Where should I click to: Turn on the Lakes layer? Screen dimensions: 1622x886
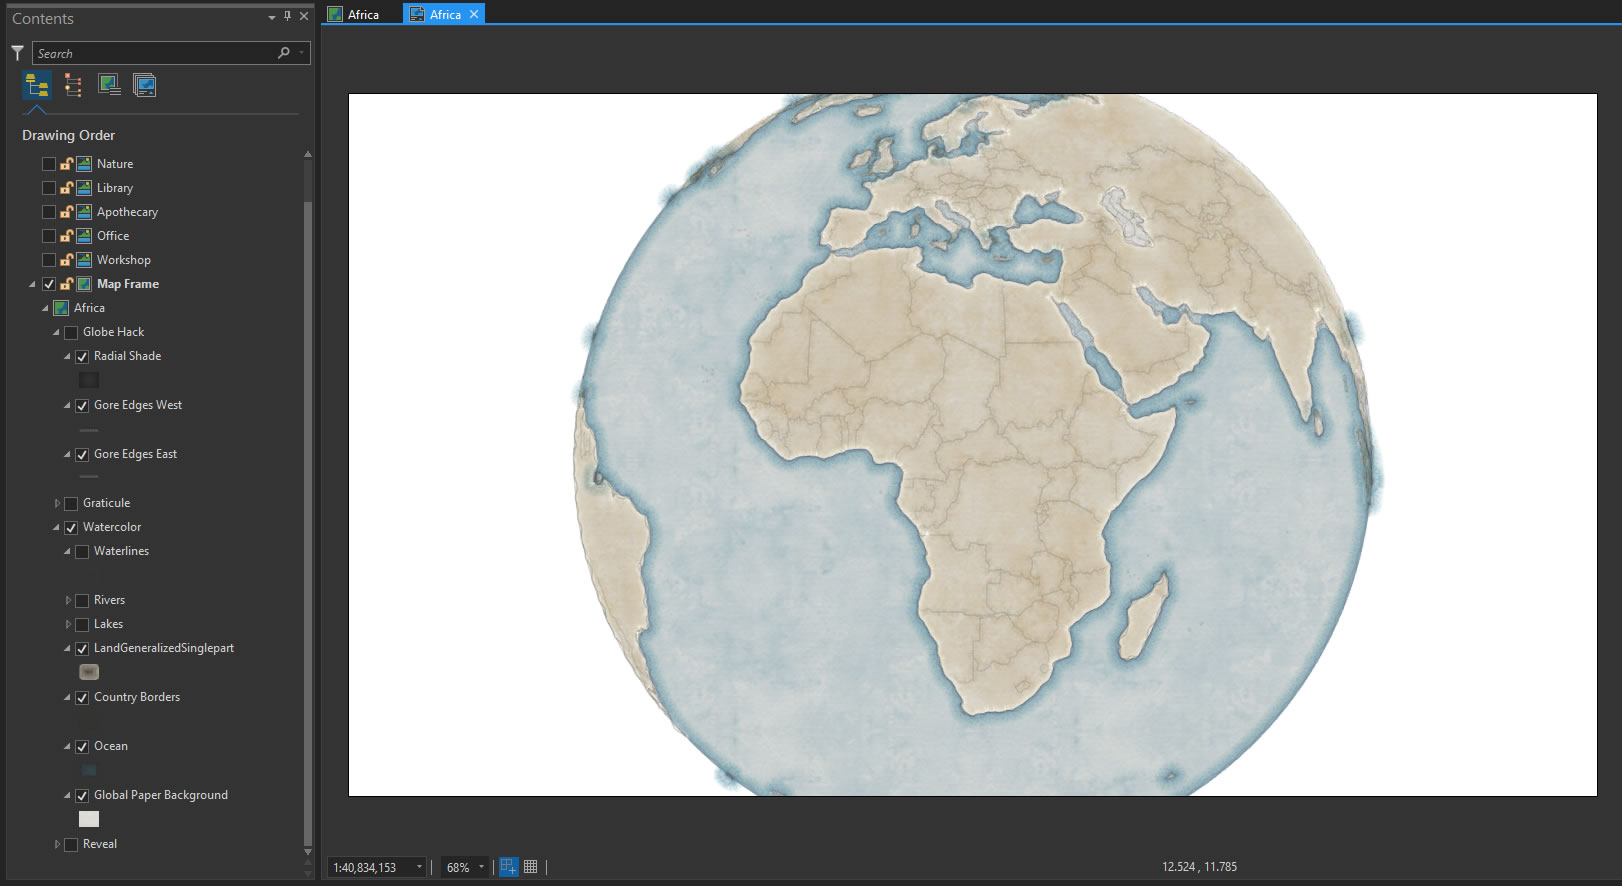point(82,625)
